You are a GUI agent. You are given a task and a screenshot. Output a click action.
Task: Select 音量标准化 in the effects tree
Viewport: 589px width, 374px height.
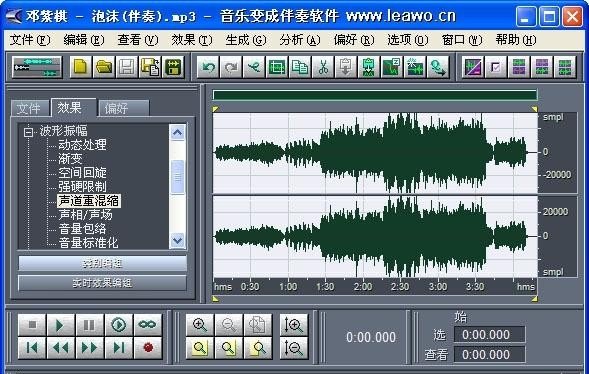click(x=88, y=243)
